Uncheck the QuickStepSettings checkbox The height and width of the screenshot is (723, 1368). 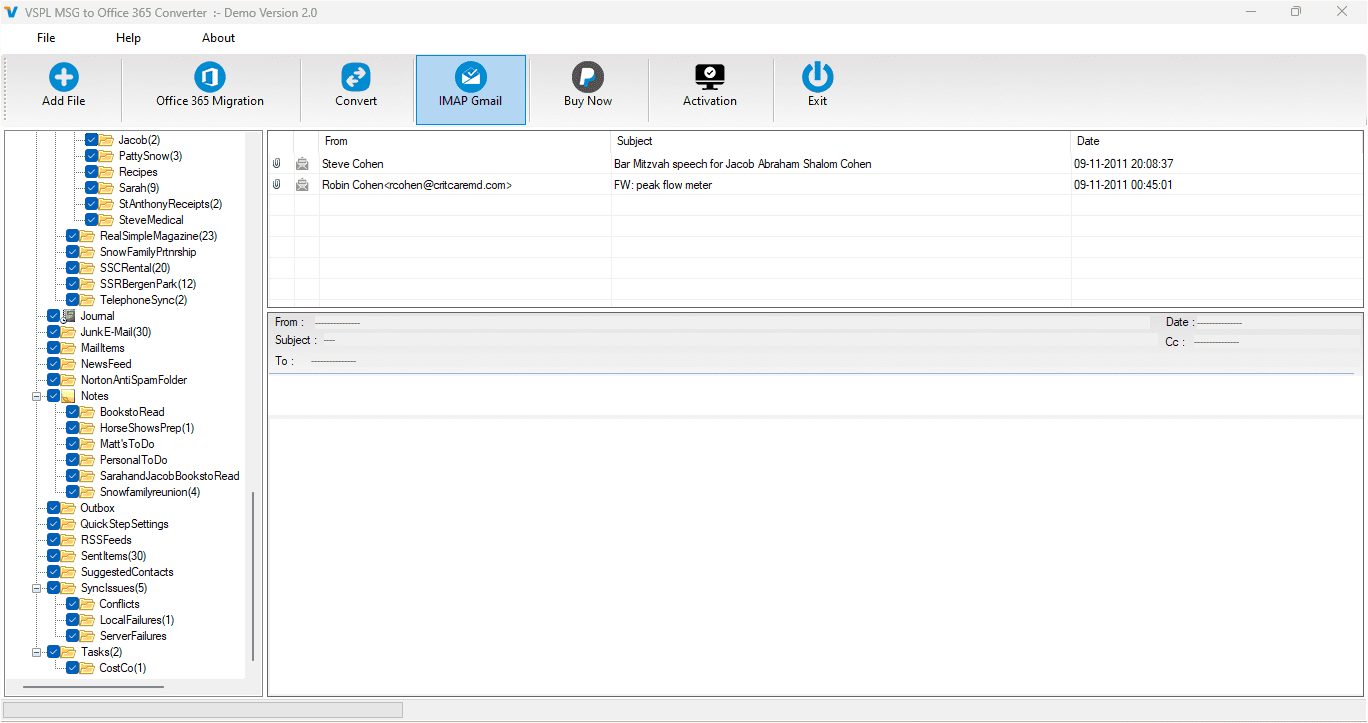[54, 524]
